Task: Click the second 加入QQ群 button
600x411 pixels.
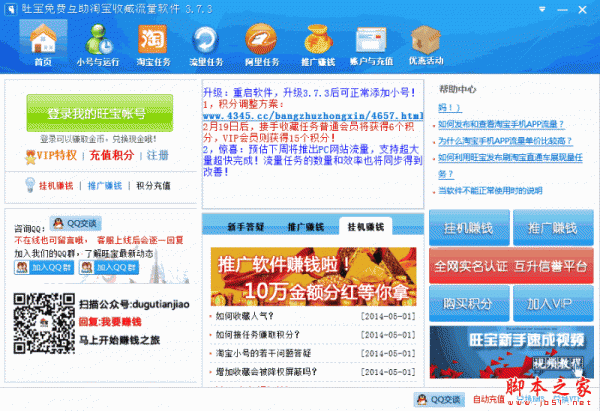Action: pos(109,267)
